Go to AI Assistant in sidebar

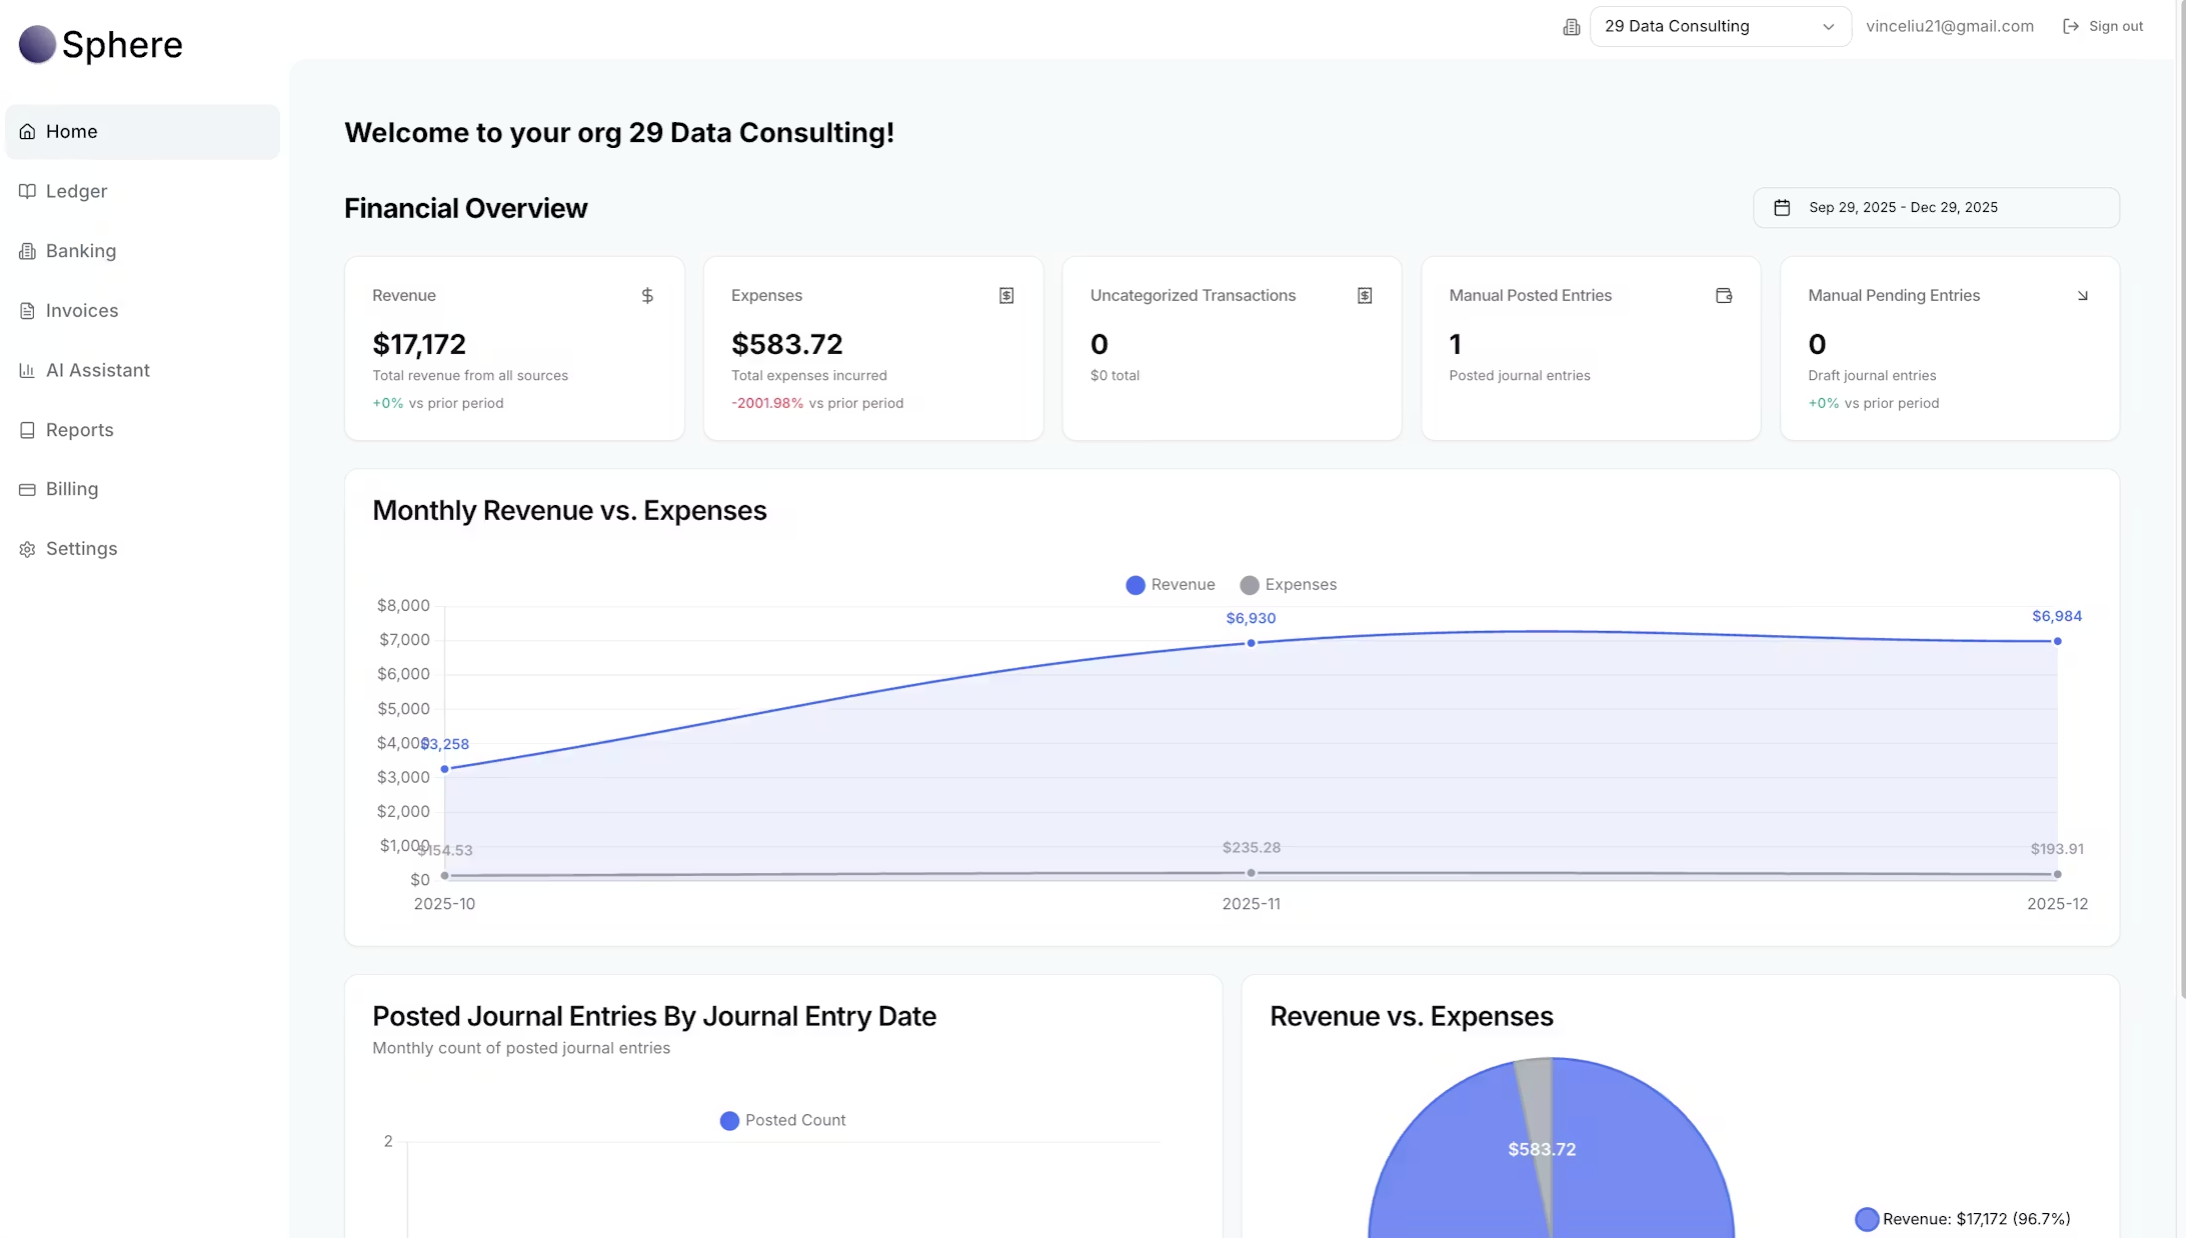97,370
